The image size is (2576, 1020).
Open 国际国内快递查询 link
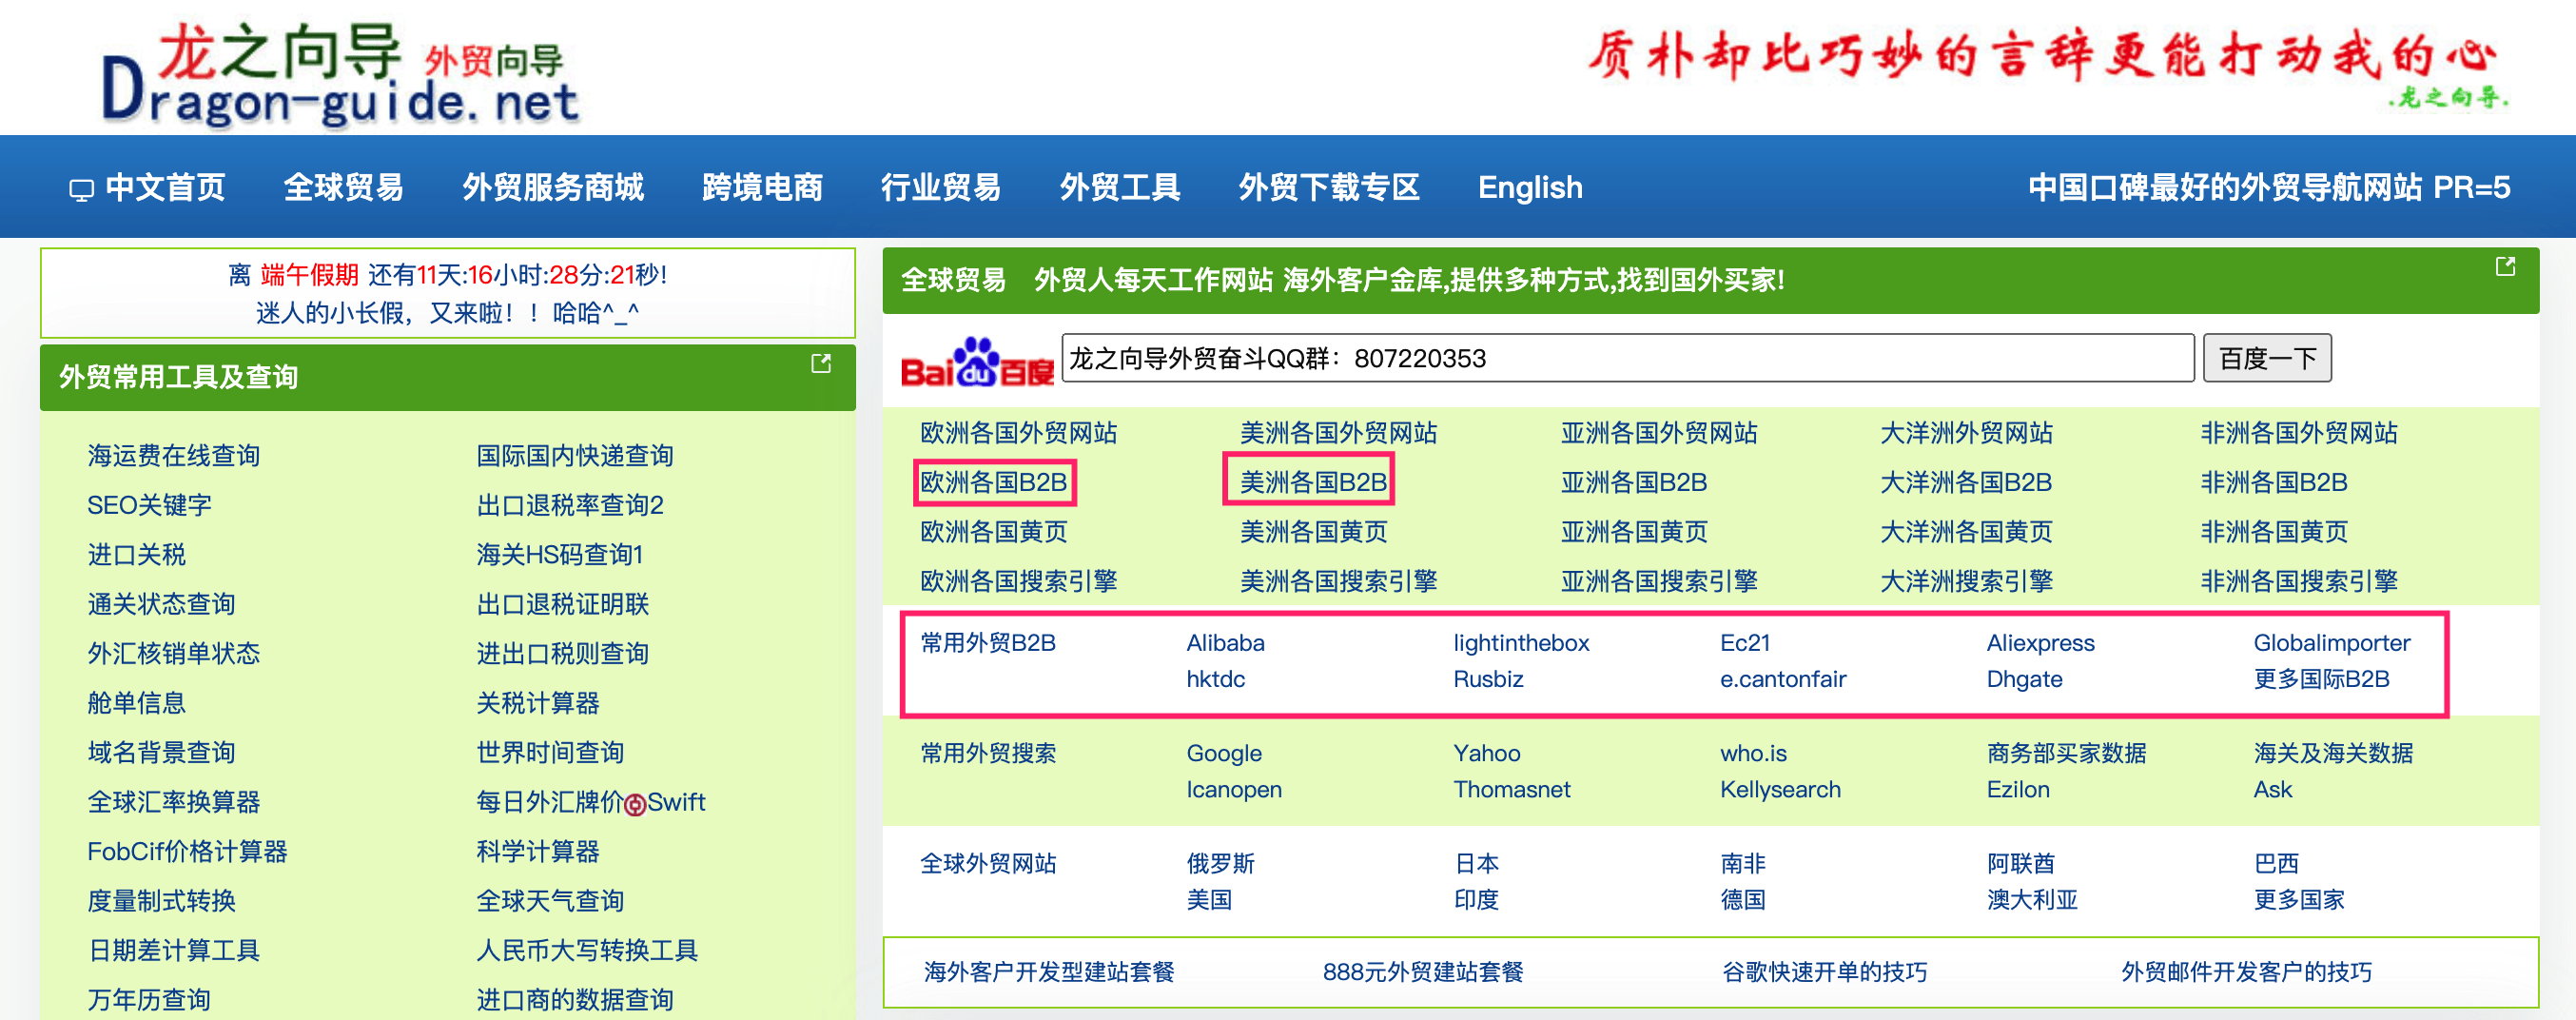[x=575, y=456]
